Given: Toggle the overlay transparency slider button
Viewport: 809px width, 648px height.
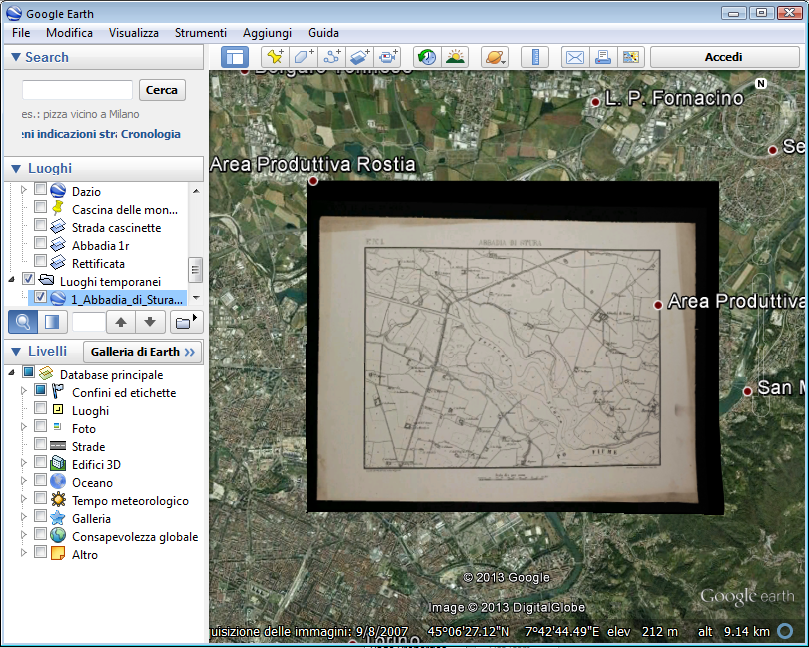Looking at the screenshot, I should click(52, 322).
